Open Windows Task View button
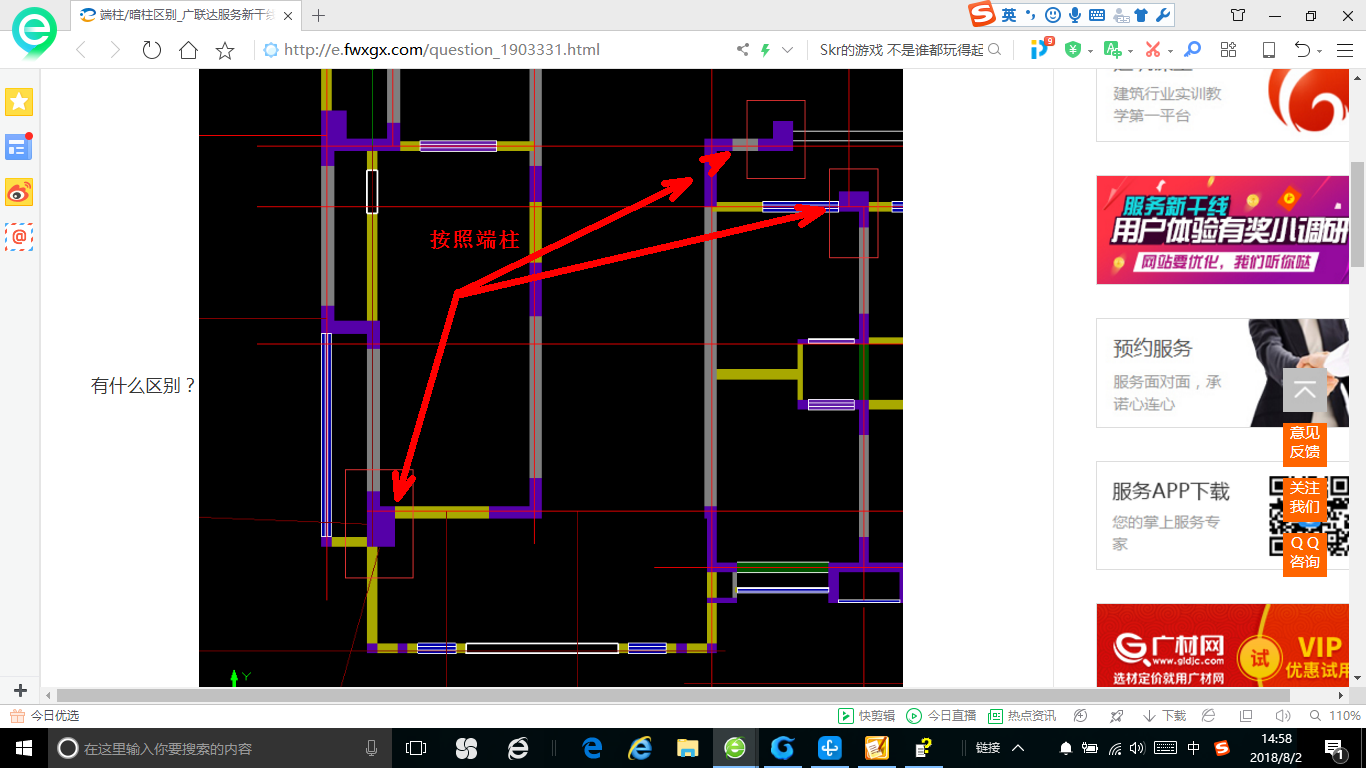1366x768 pixels. 416,748
